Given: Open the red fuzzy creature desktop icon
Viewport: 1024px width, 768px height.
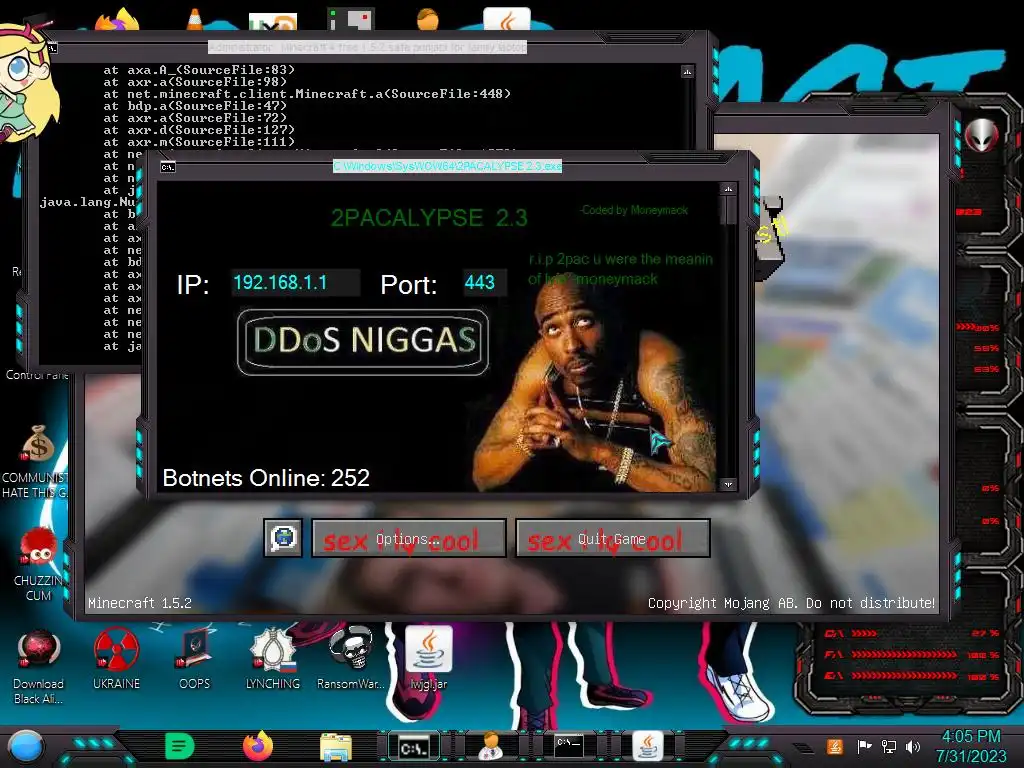Looking at the screenshot, I should pos(39,547).
